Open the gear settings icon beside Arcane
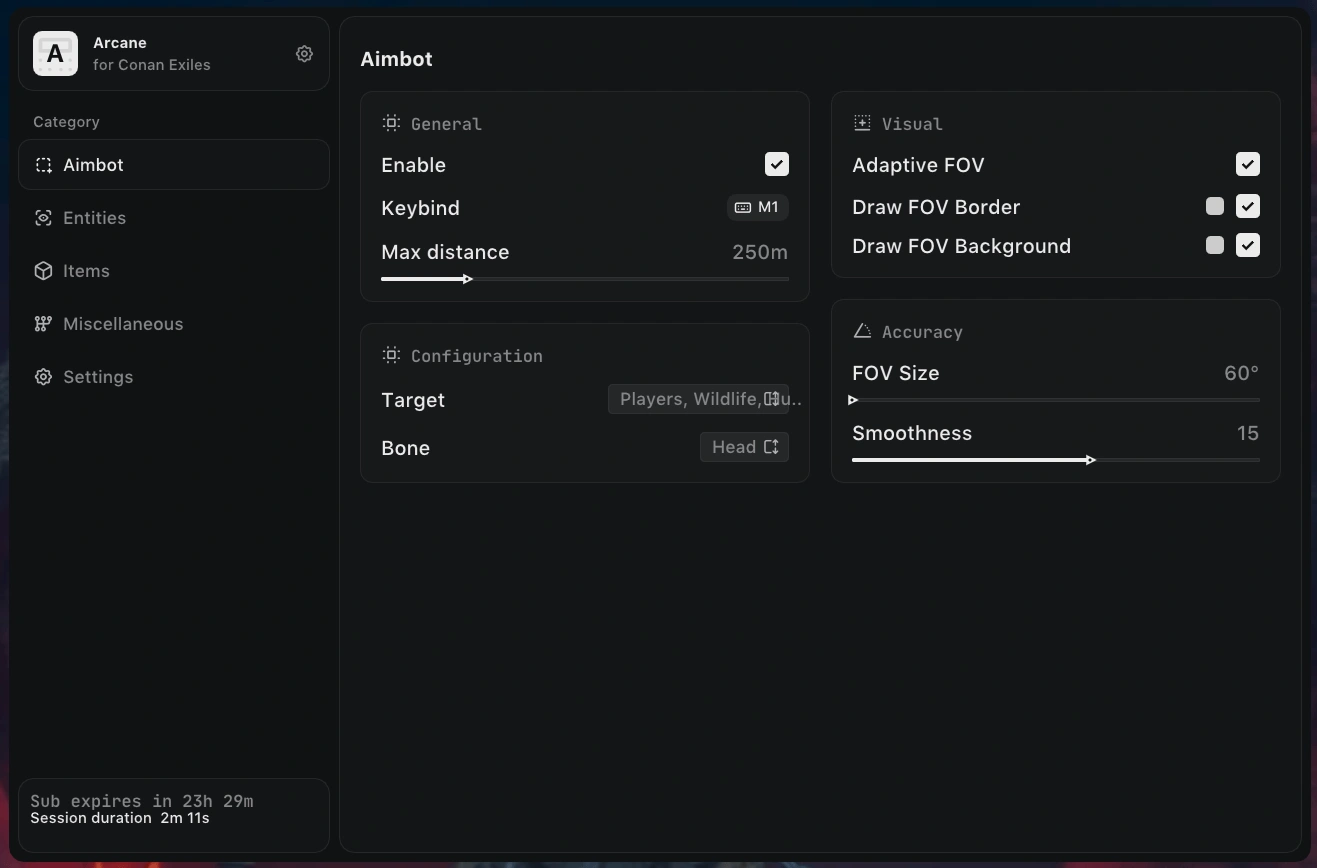 click(304, 54)
